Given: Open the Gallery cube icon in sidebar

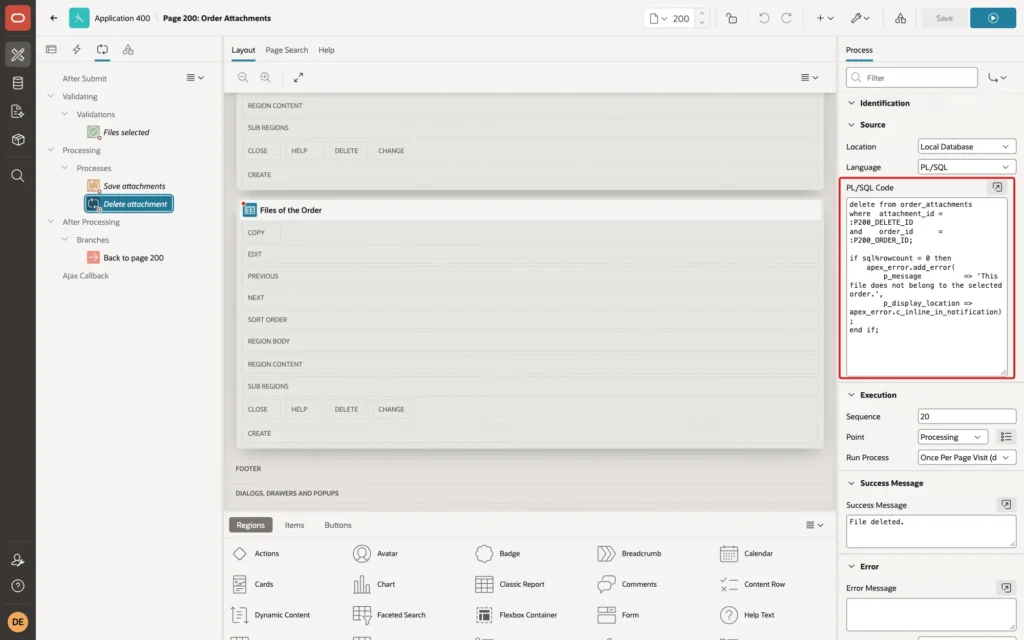Looking at the screenshot, I should [x=18, y=140].
